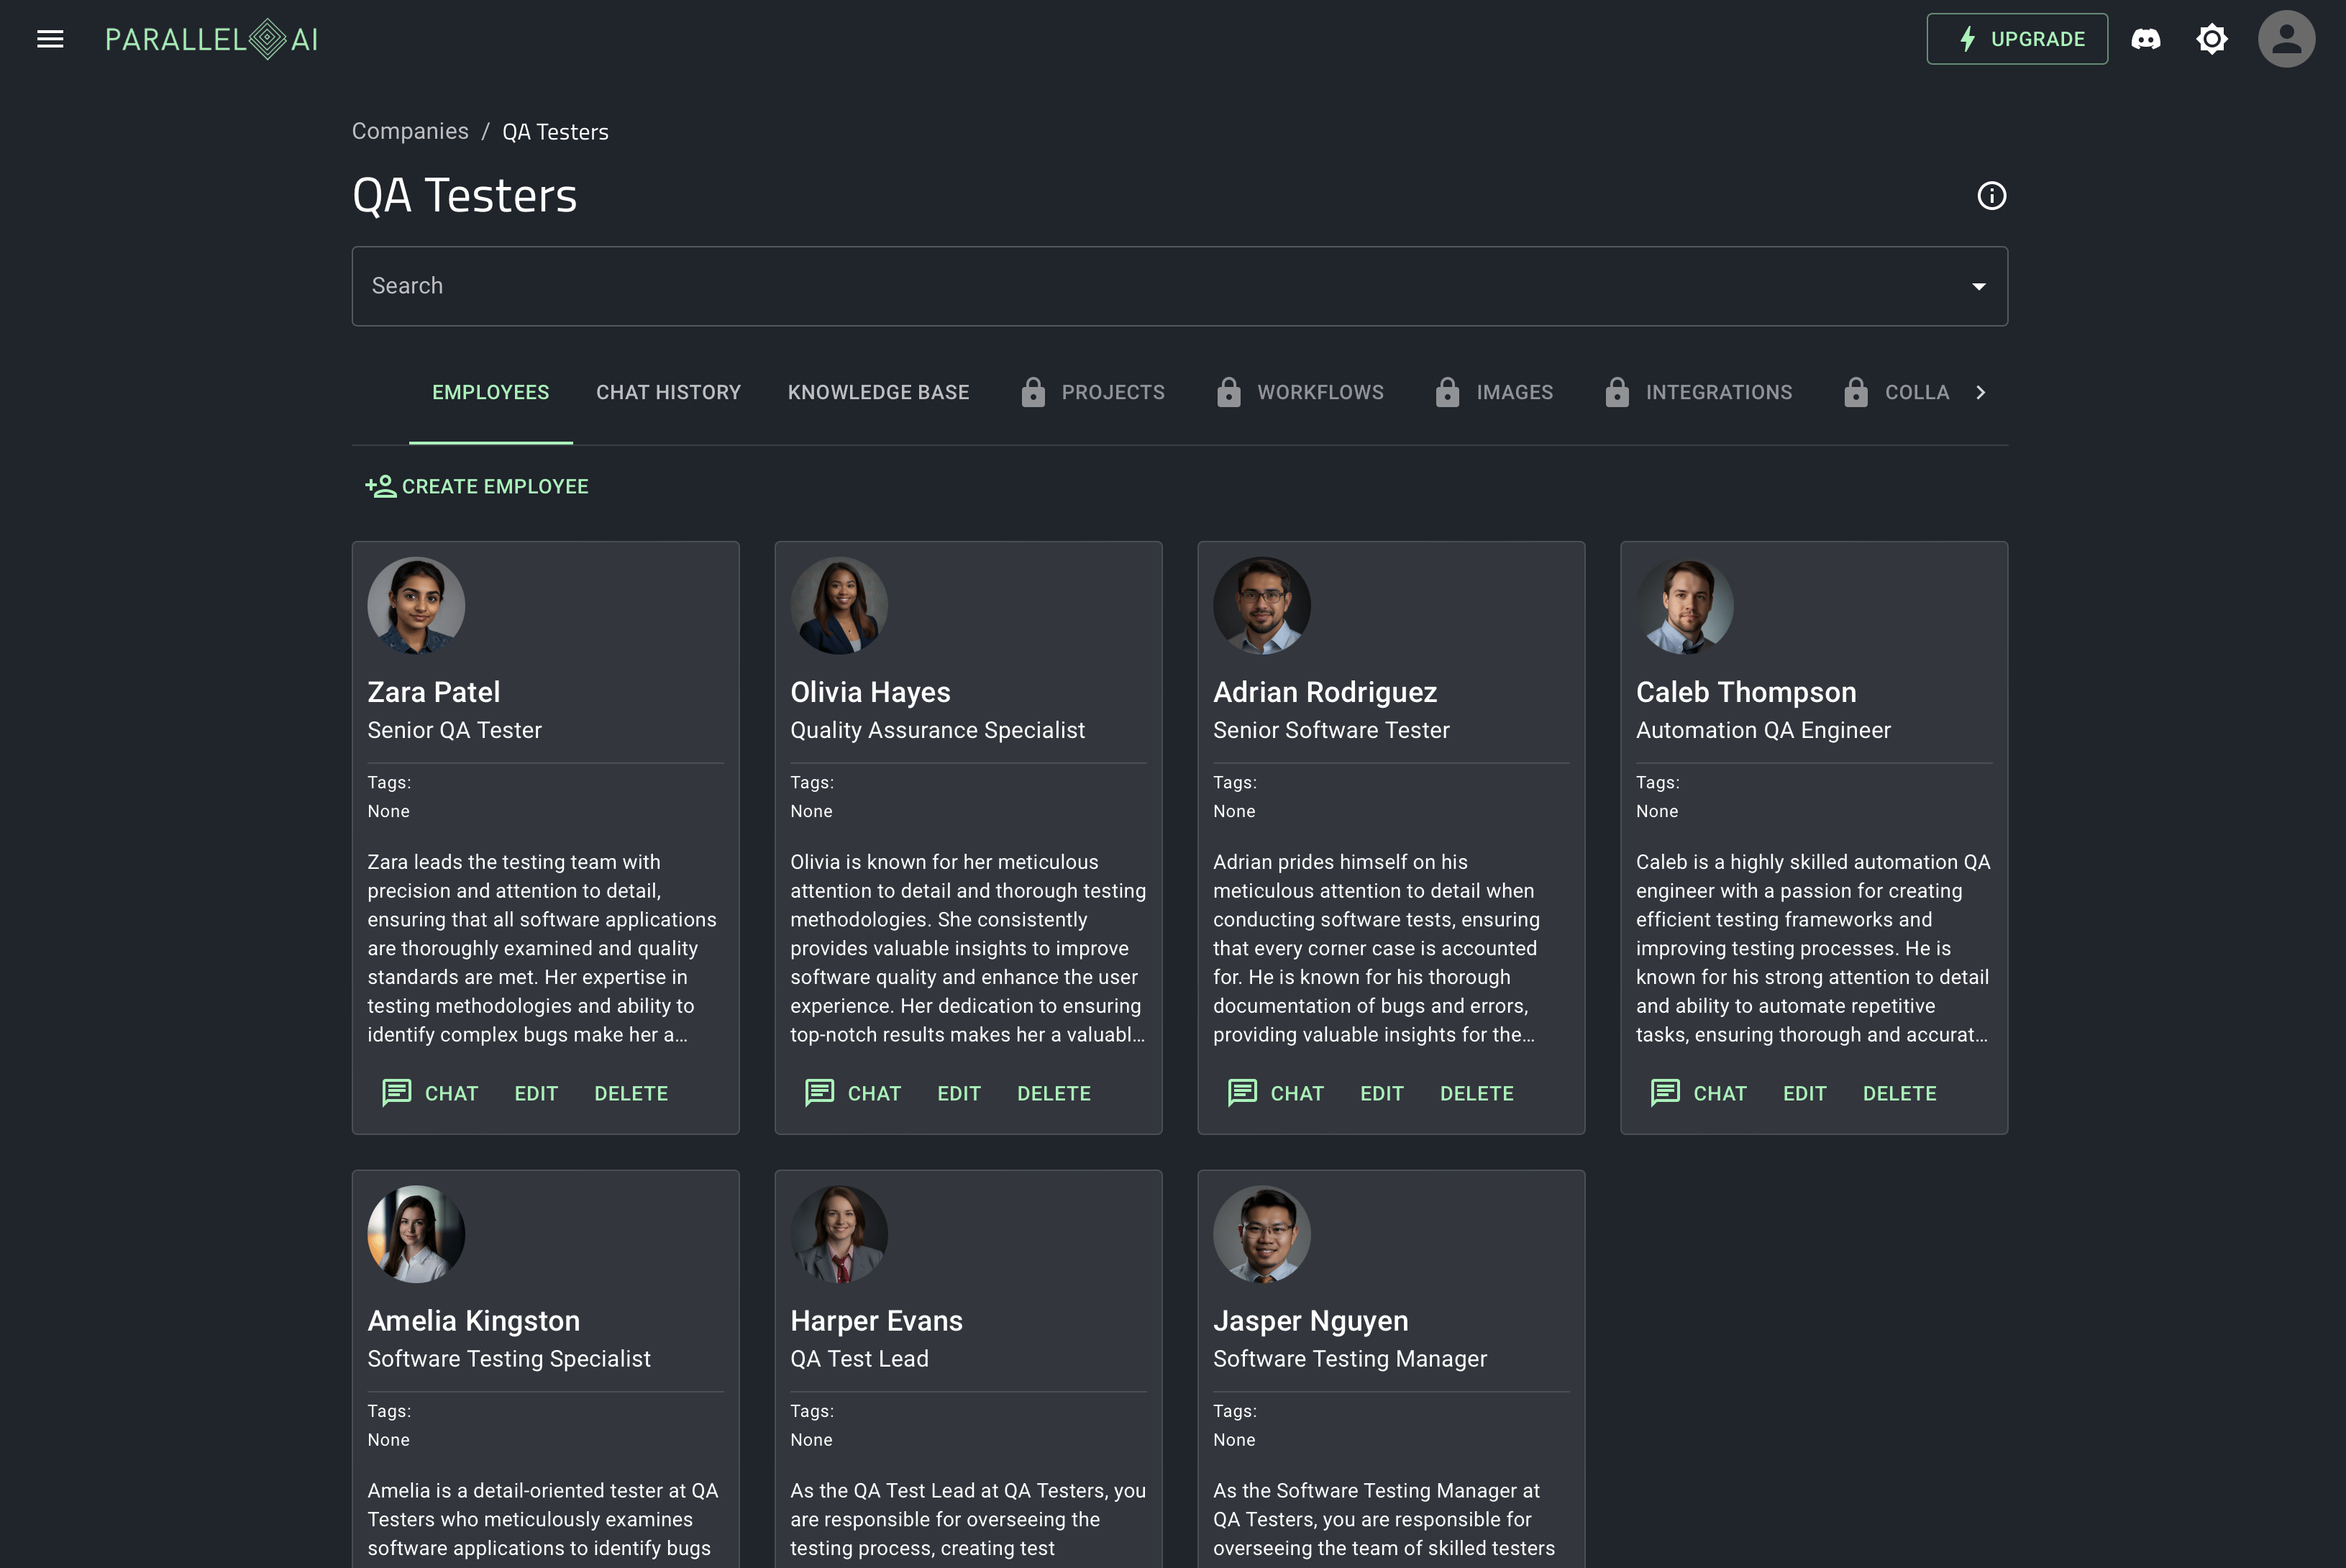Open the Chat History tab
Image resolution: width=2346 pixels, height=1568 pixels.
pyautogui.click(x=668, y=392)
